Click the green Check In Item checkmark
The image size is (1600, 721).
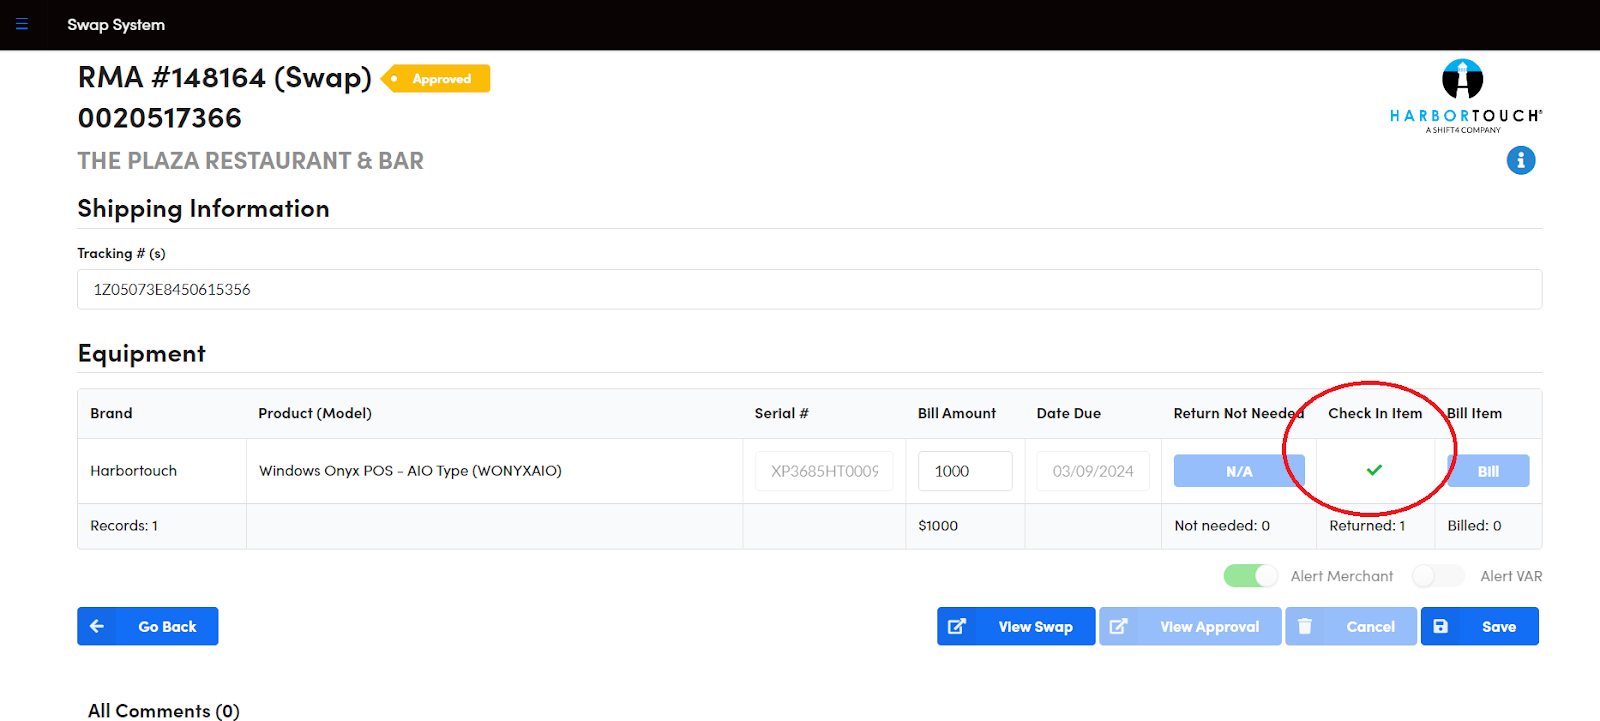[1374, 470]
